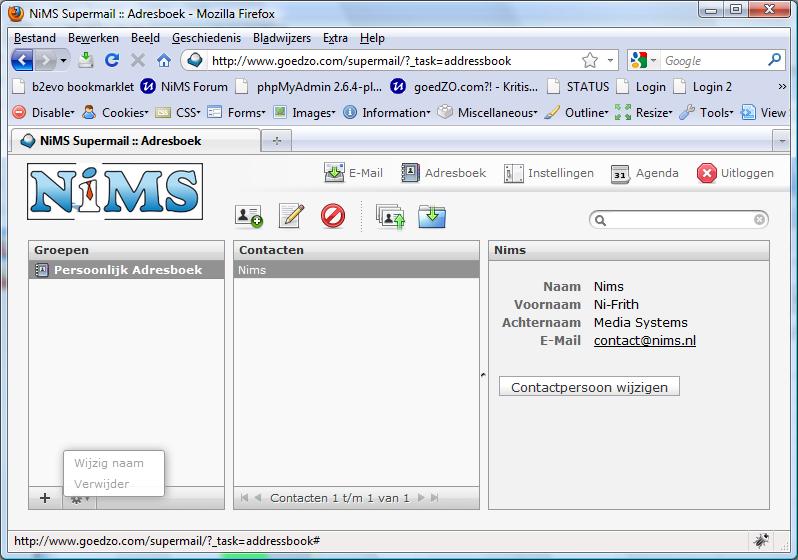
Task: Go to the Firefox home page
Action: (x=164, y=60)
